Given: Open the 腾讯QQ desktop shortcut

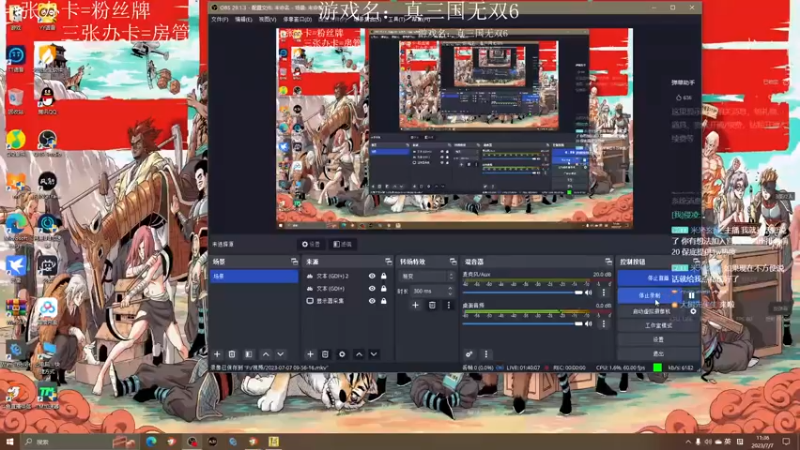Looking at the screenshot, I should coord(47,101).
